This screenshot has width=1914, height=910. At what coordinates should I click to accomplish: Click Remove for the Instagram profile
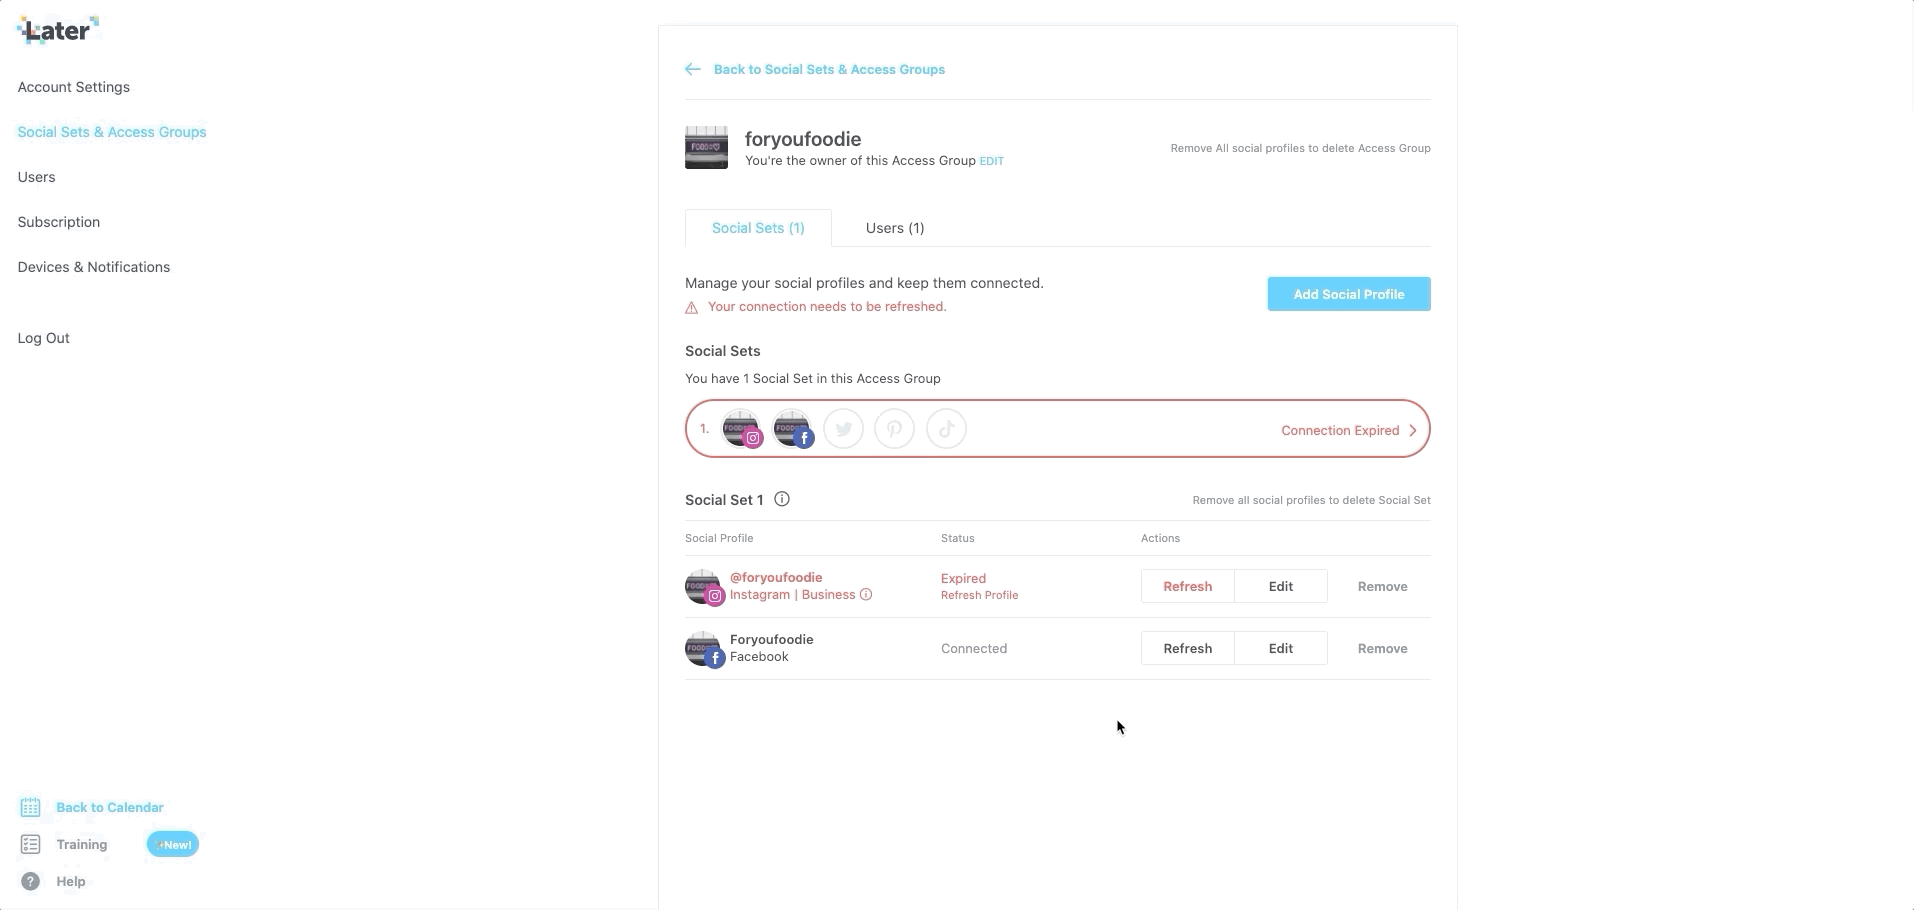point(1383,586)
